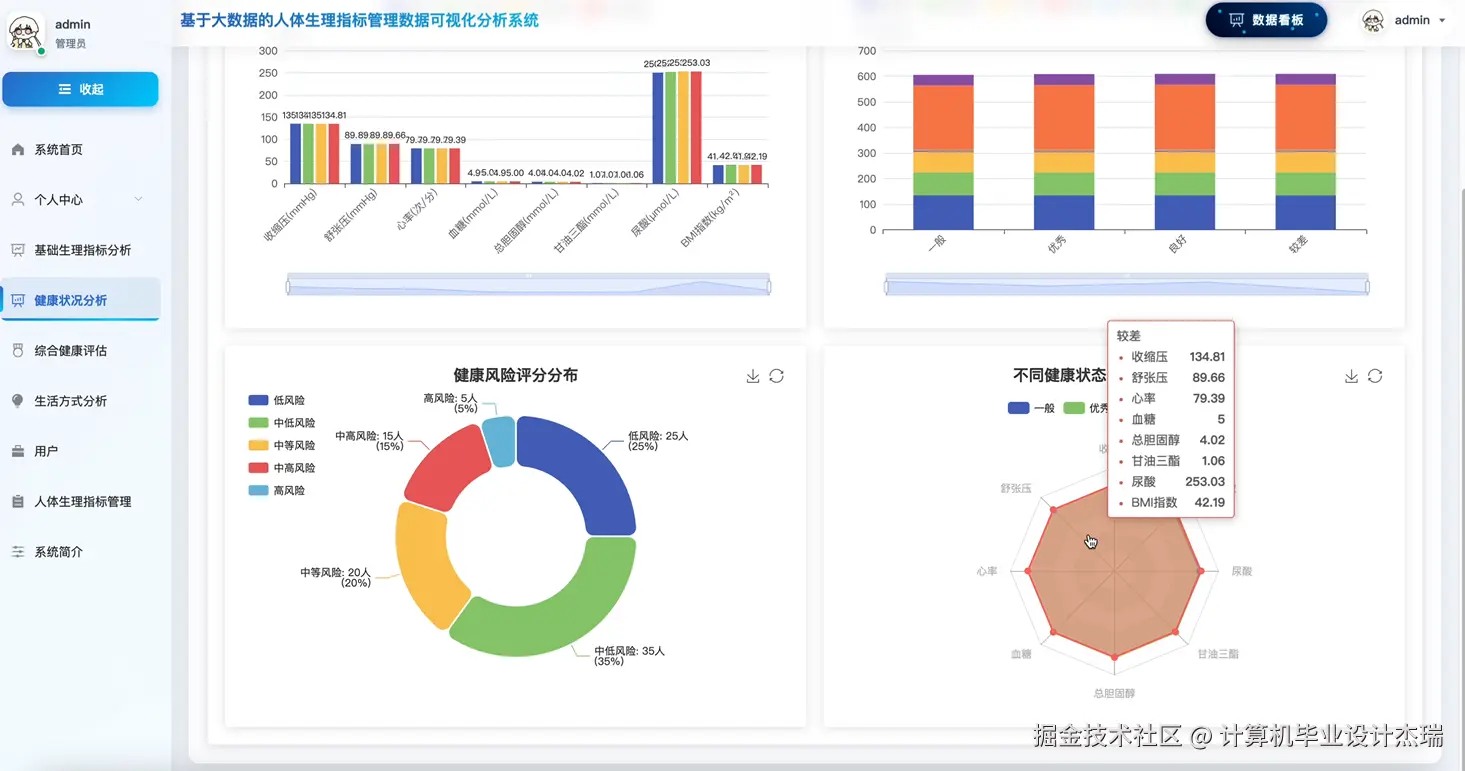Click the 心率 radar axis label
Screen dimensions: 1465x771
tap(987, 571)
